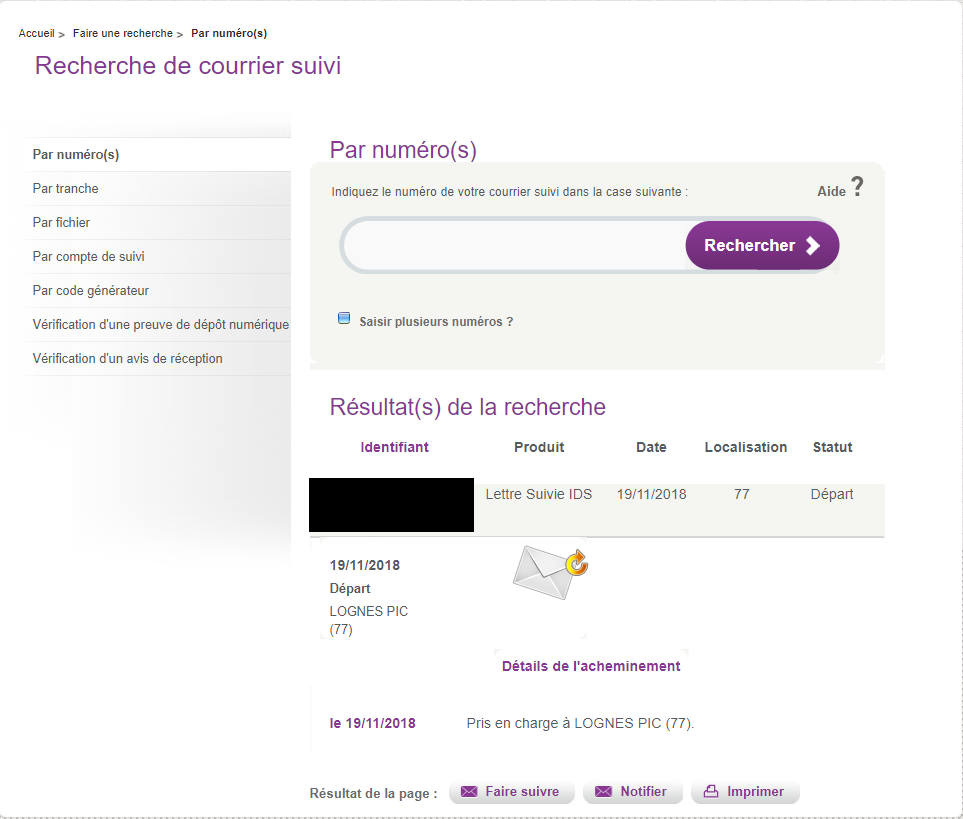Click the envelope icon on Notifier

(x=603, y=792)
